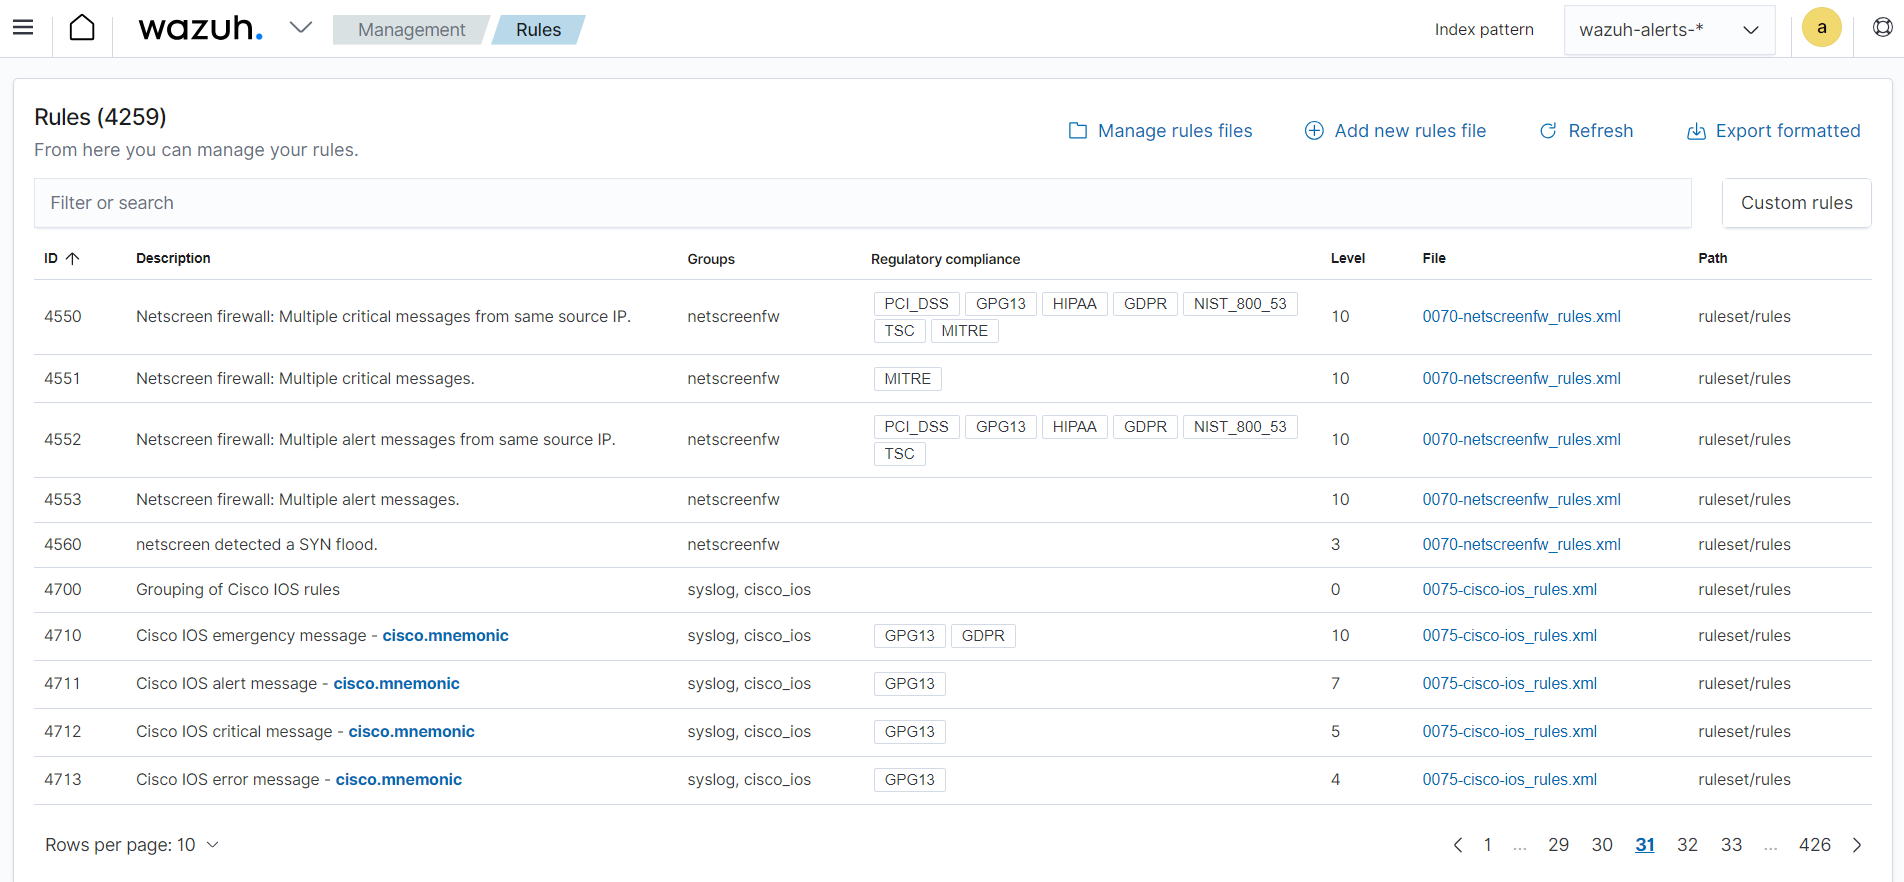The width and height of the screenshot is (1904, 882).
Task: Click NIST_800_53 badge in rule 4552
Action: (1240, 427)
